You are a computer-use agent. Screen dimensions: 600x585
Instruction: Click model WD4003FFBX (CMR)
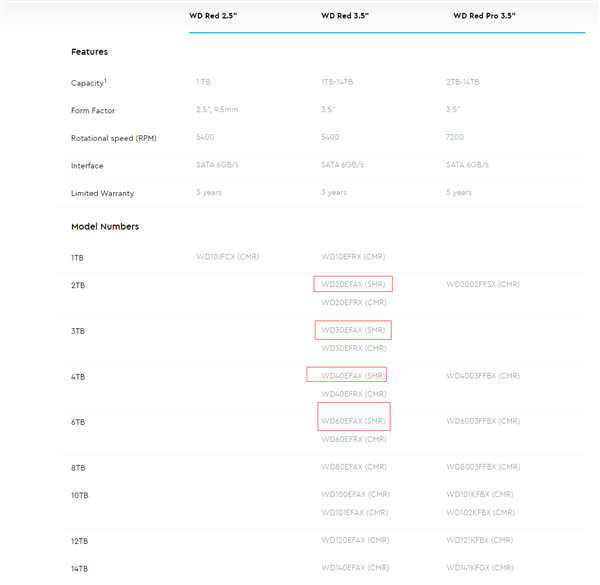[483, 376]
